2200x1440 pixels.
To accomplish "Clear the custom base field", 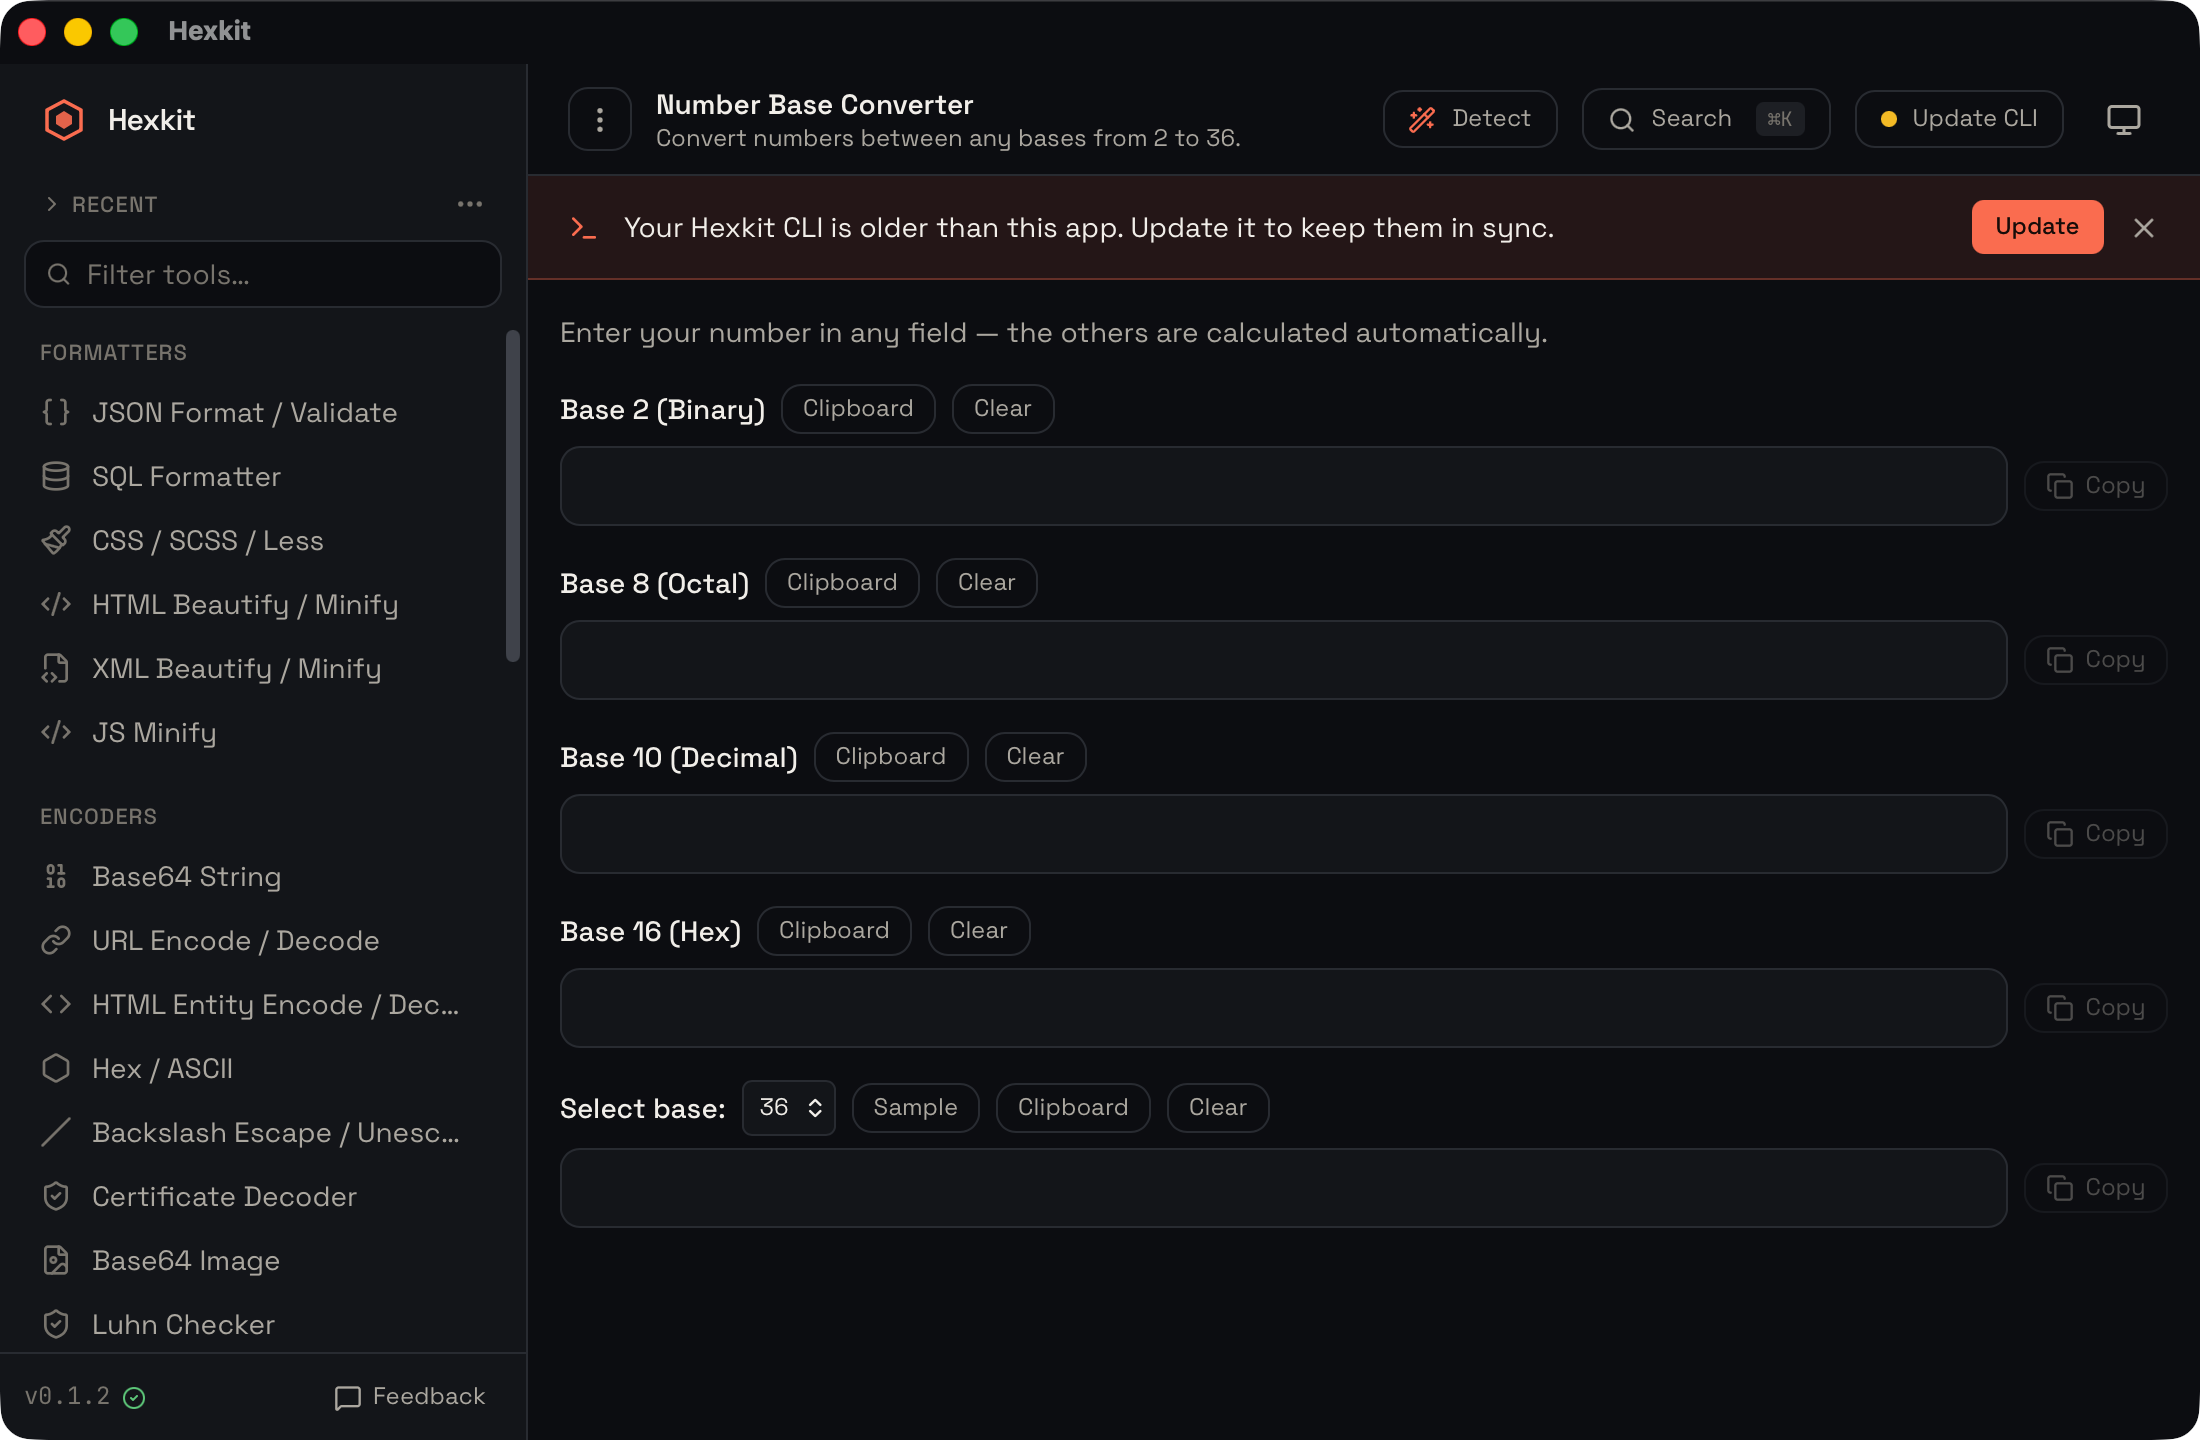I will point(1218,1108).
